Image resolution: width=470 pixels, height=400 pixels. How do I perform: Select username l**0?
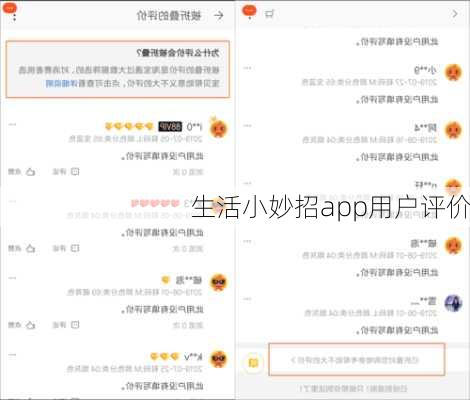[x=194, y=127]
